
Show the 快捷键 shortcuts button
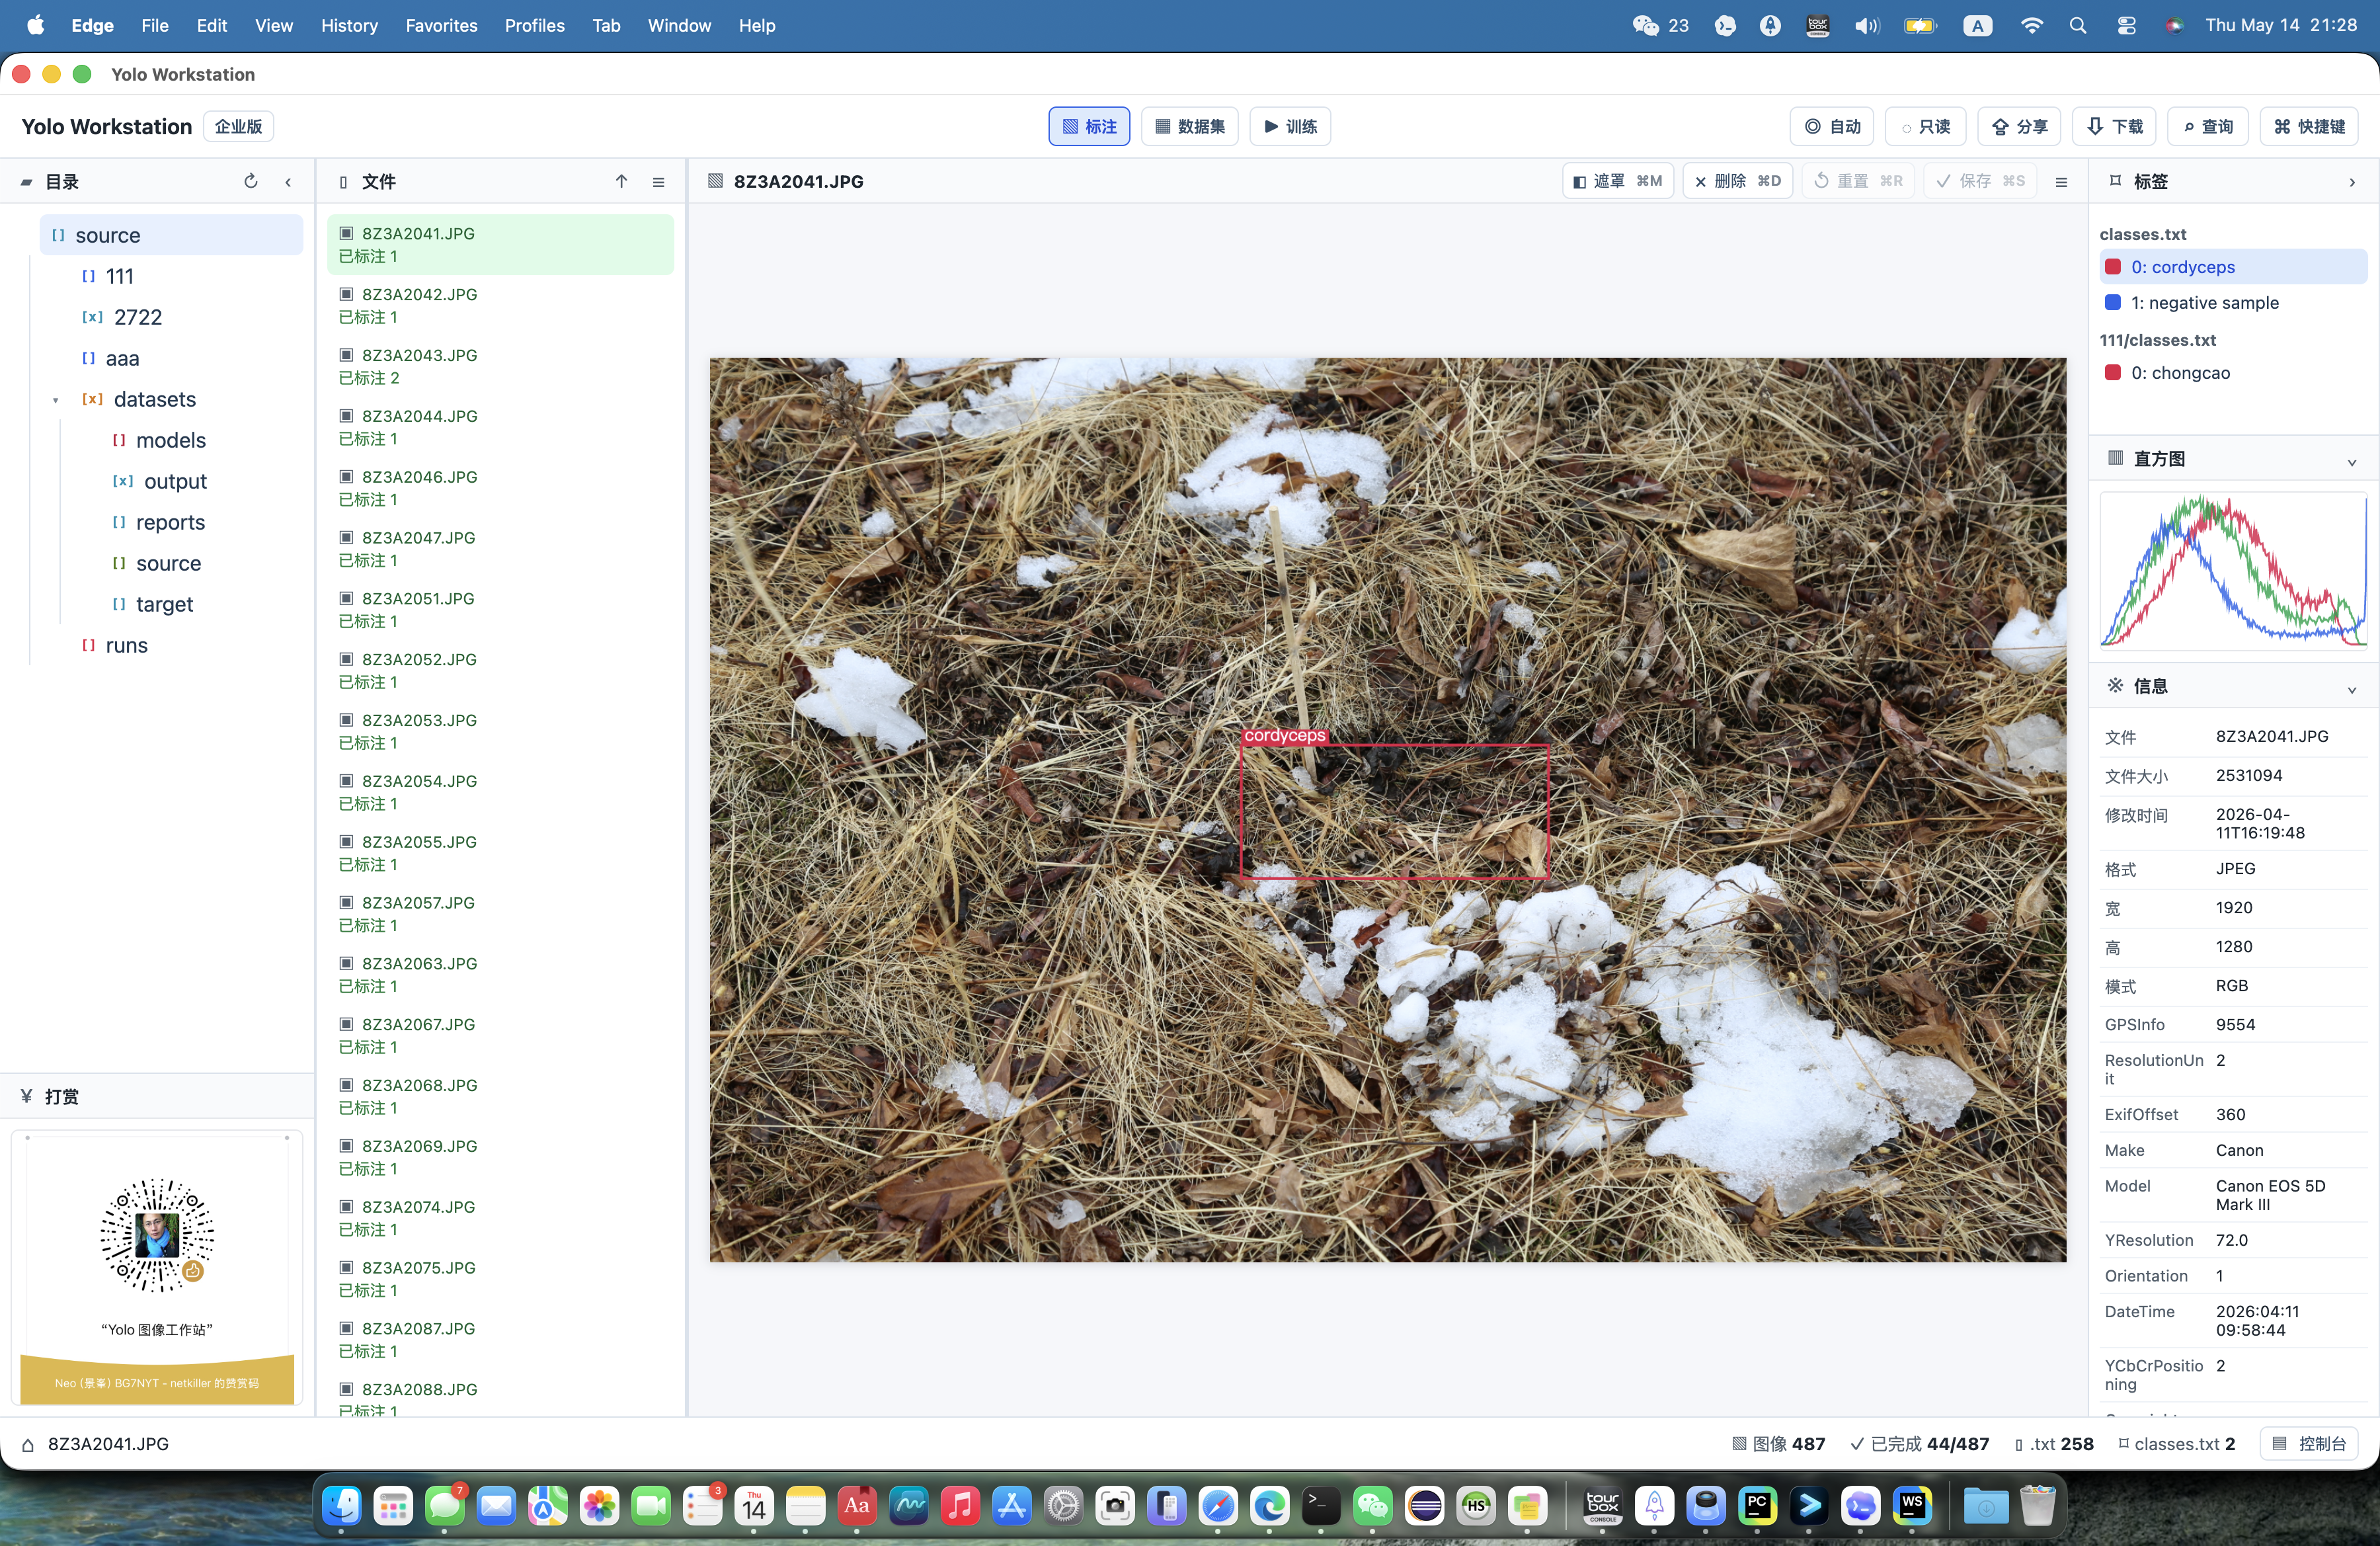click(2309, 126)
